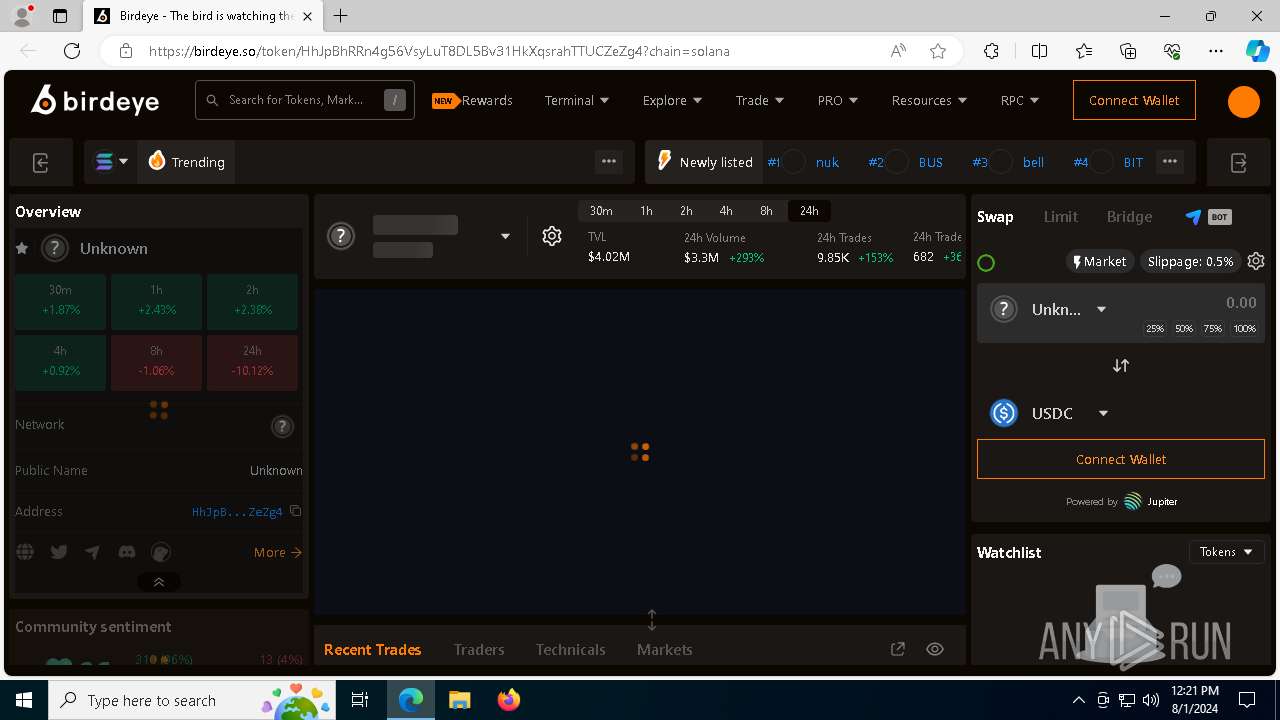
Task: Click Connect Wallet in header
Action: tap(1134, 100)
